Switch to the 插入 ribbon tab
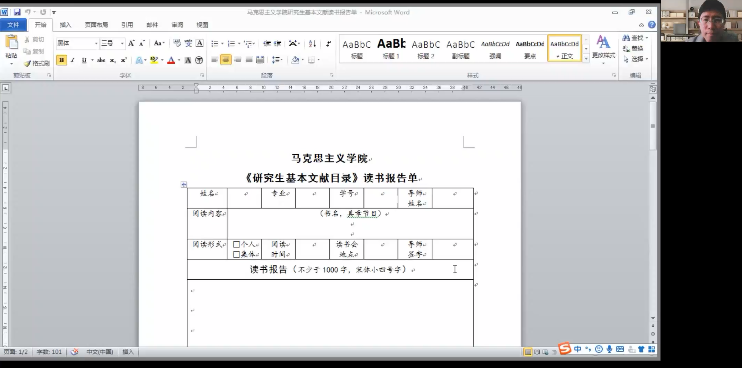The width and height of the screenshot is (742, 368). [x=65, y=25]
